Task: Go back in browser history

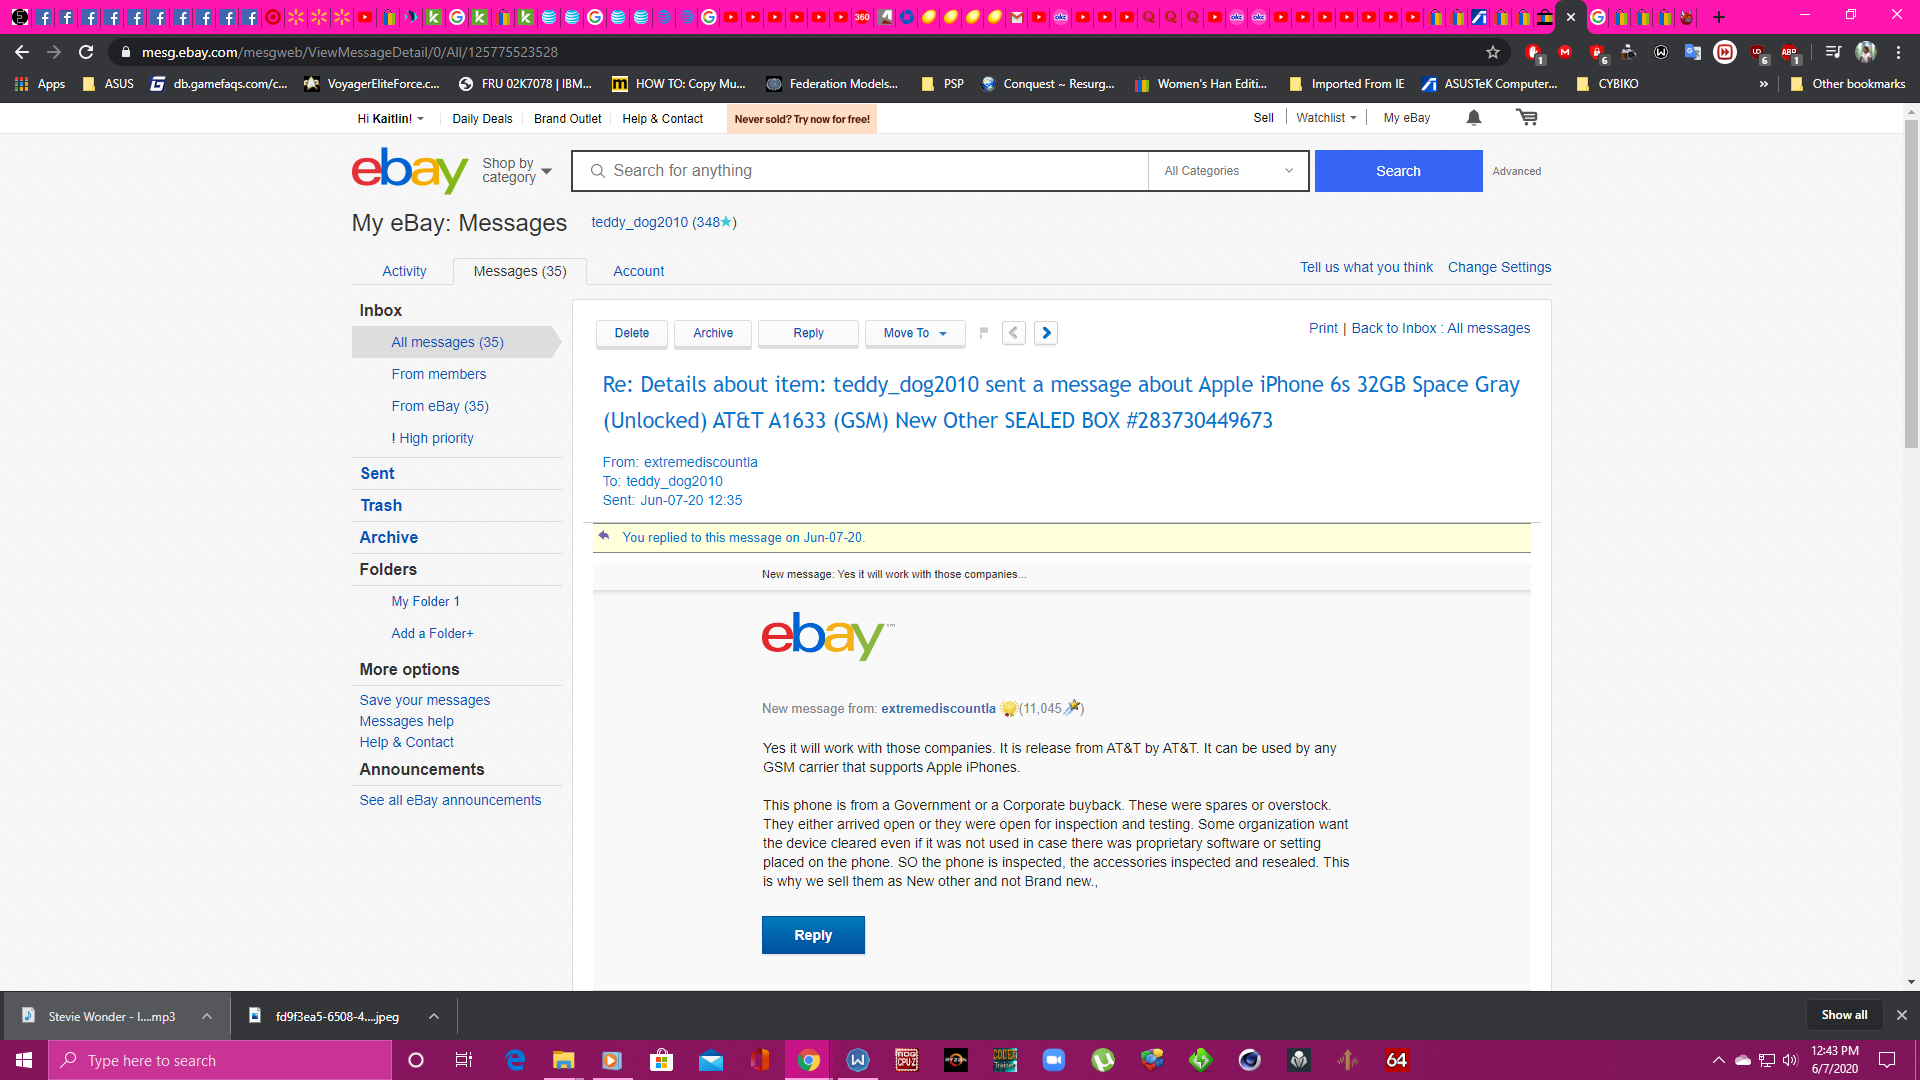Action: coord(22,52)
